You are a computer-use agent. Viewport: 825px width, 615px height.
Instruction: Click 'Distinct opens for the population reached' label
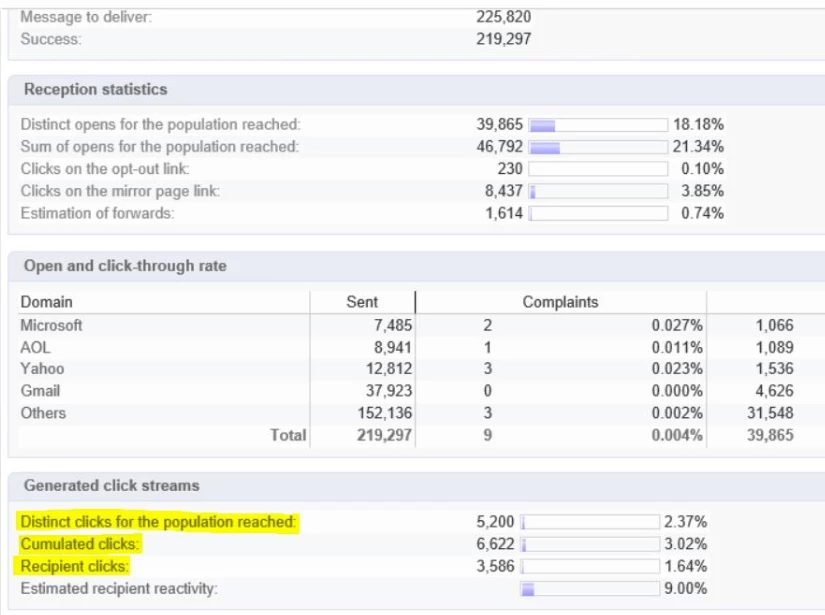[160, 124]
